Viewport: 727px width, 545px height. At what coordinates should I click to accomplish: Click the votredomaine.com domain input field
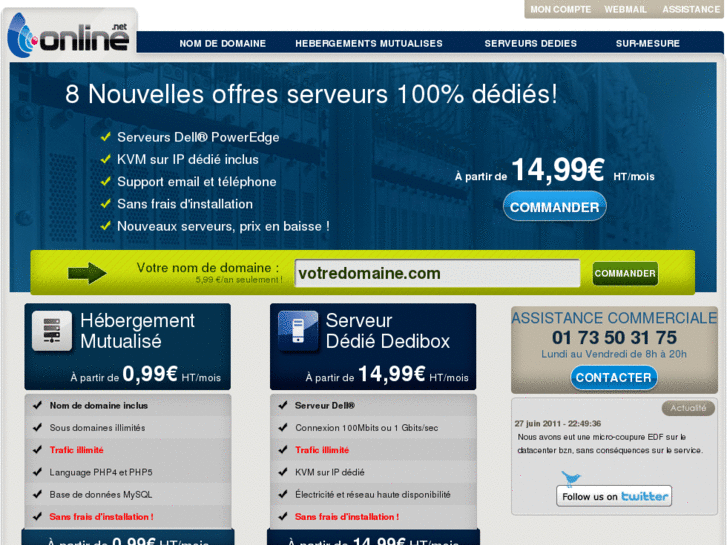pos(437,273)
